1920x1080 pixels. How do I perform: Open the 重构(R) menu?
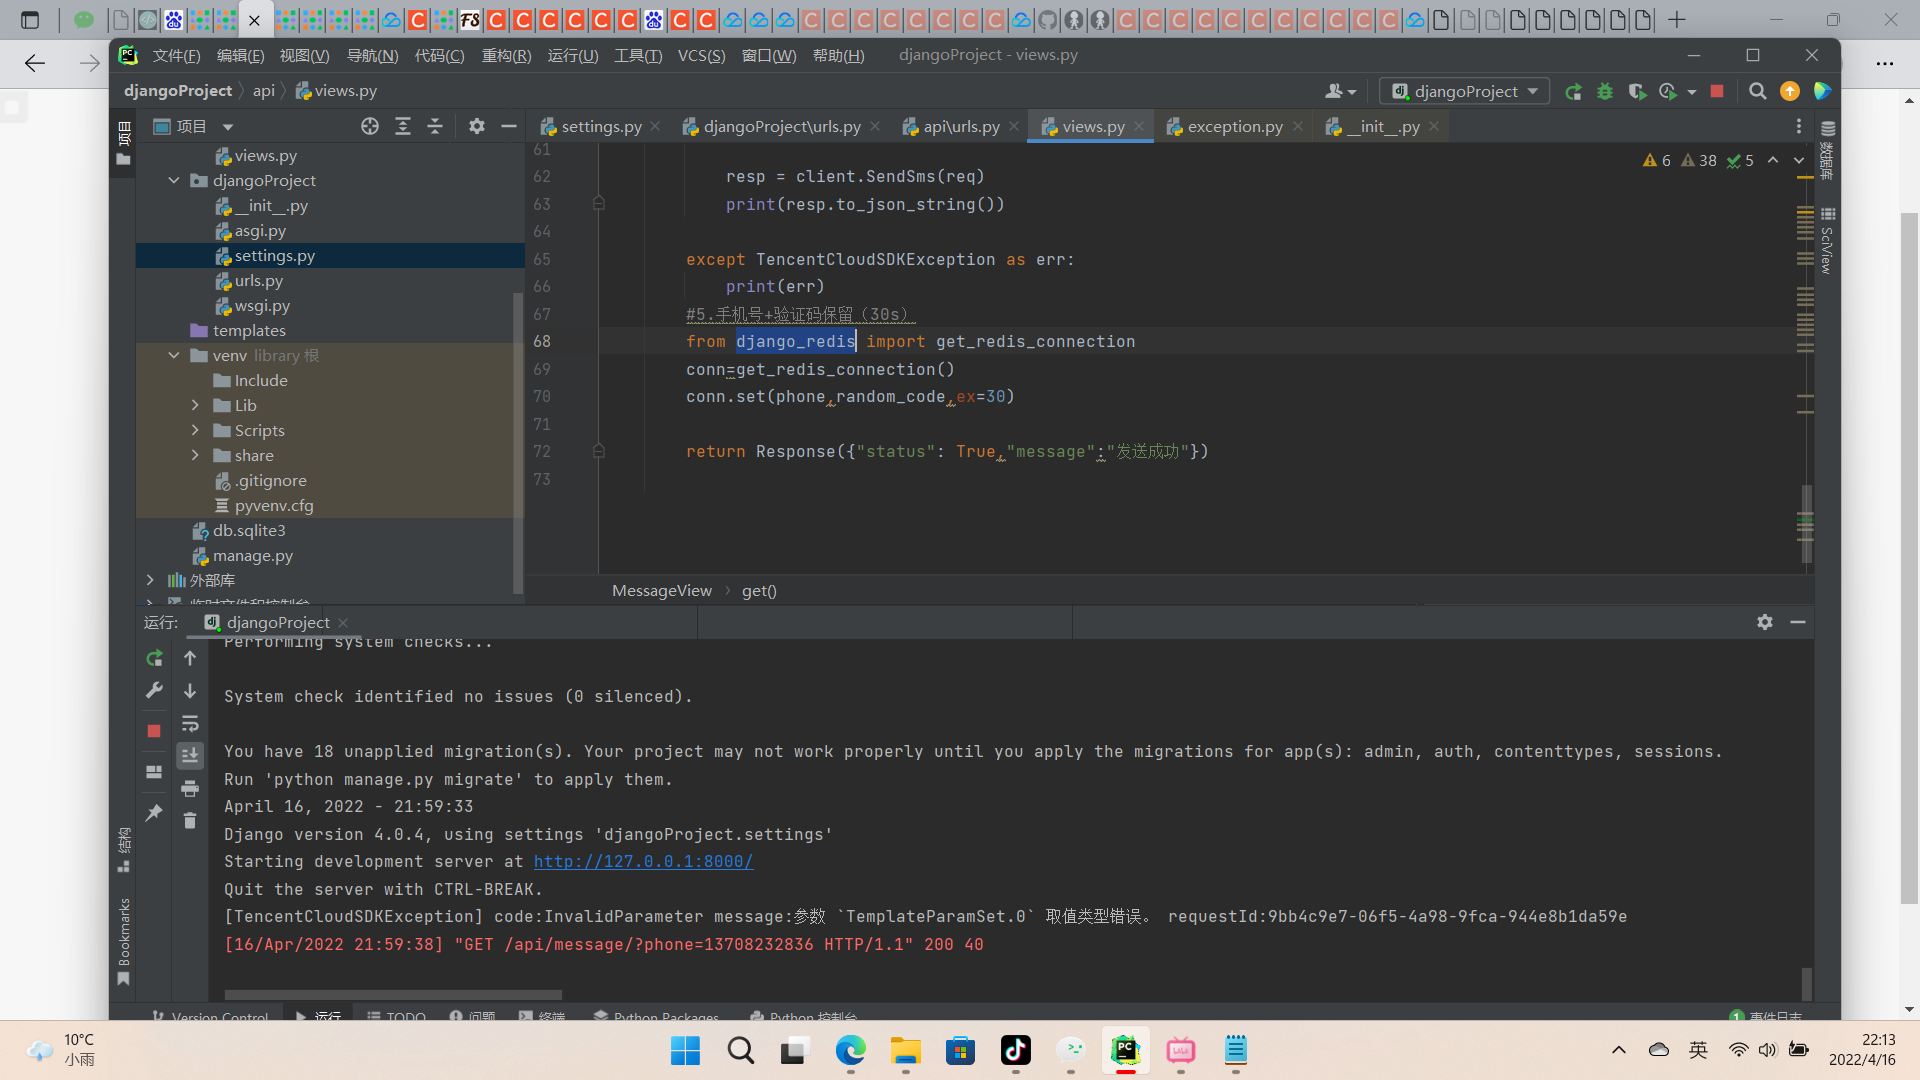click(506, 56)
